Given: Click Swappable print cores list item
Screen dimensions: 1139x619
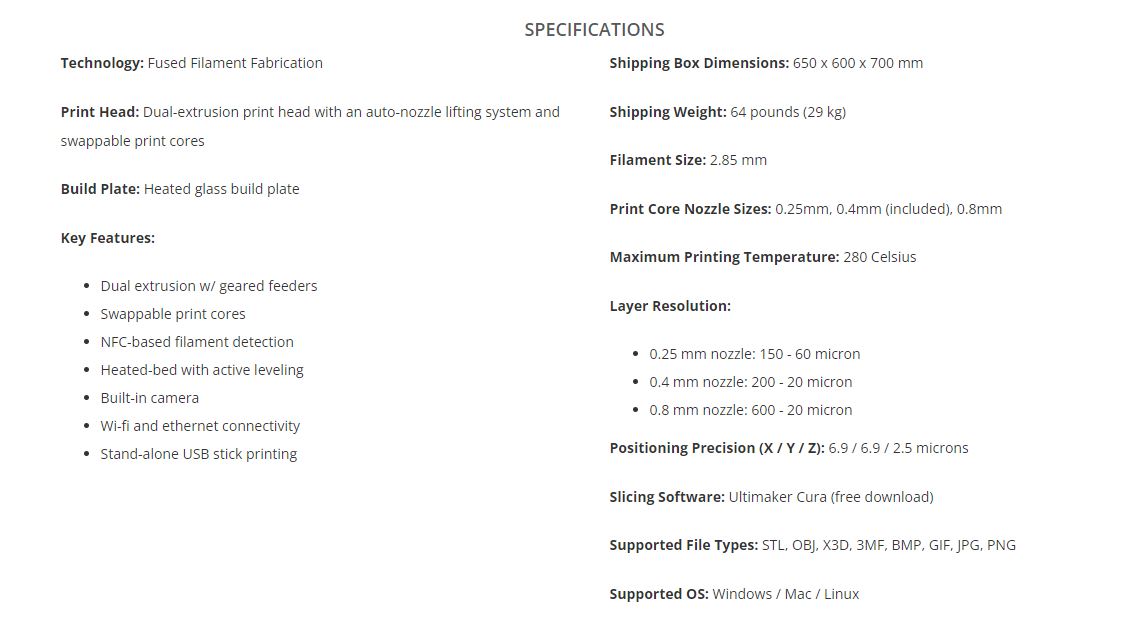Looking at the screenshot, I should [x=173, y=314].
